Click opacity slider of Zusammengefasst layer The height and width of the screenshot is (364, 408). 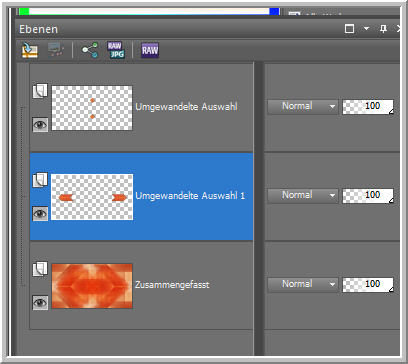tap(368, 285)
